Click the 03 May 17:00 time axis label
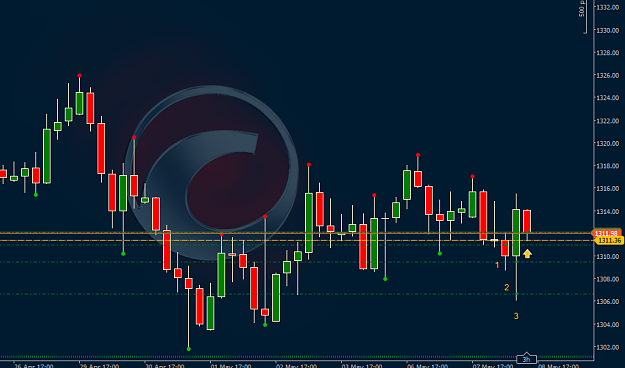The width and height of the screenshot is (625, 368). [x=362, y=365]
